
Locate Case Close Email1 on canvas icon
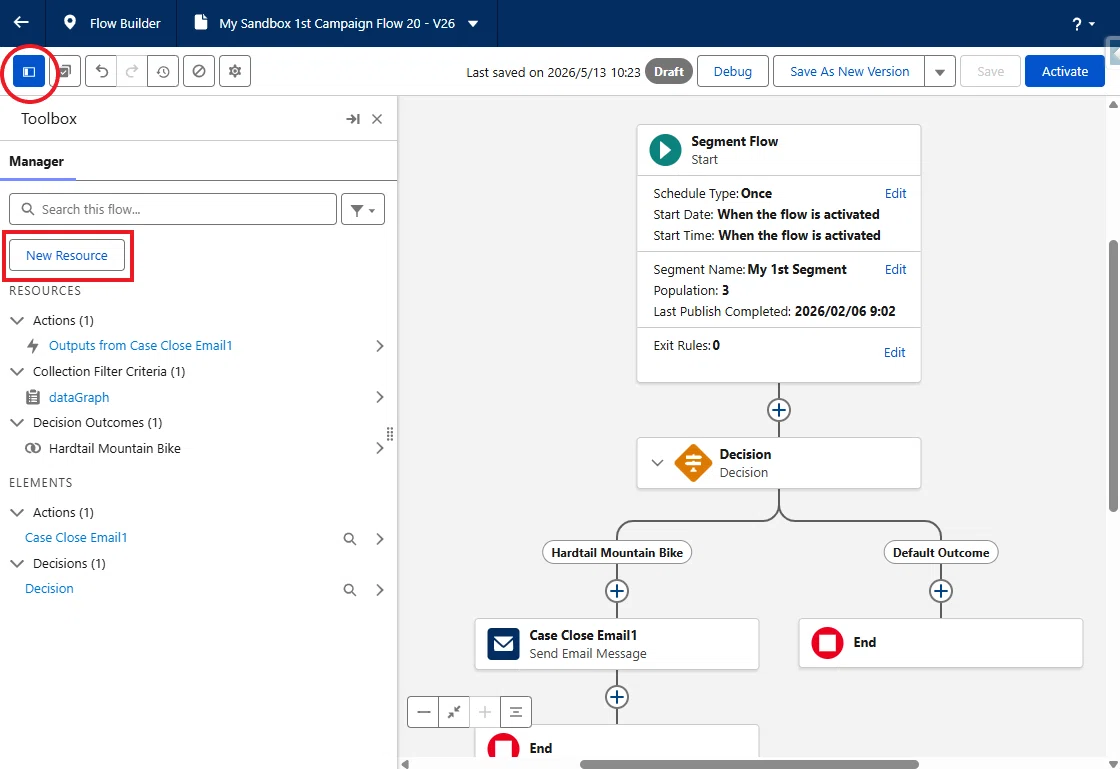point(350,539)
